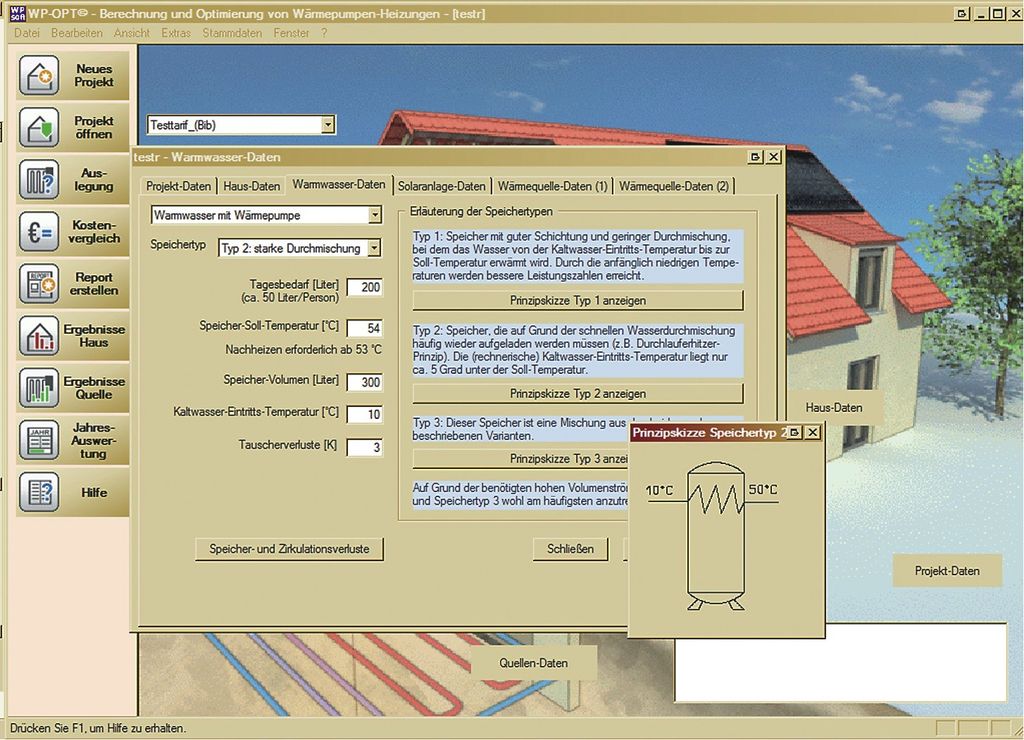Viewport: 1024px width, 740px height.
Task: Select the Auslegung sidebar icon
Action: pos(40,180)
